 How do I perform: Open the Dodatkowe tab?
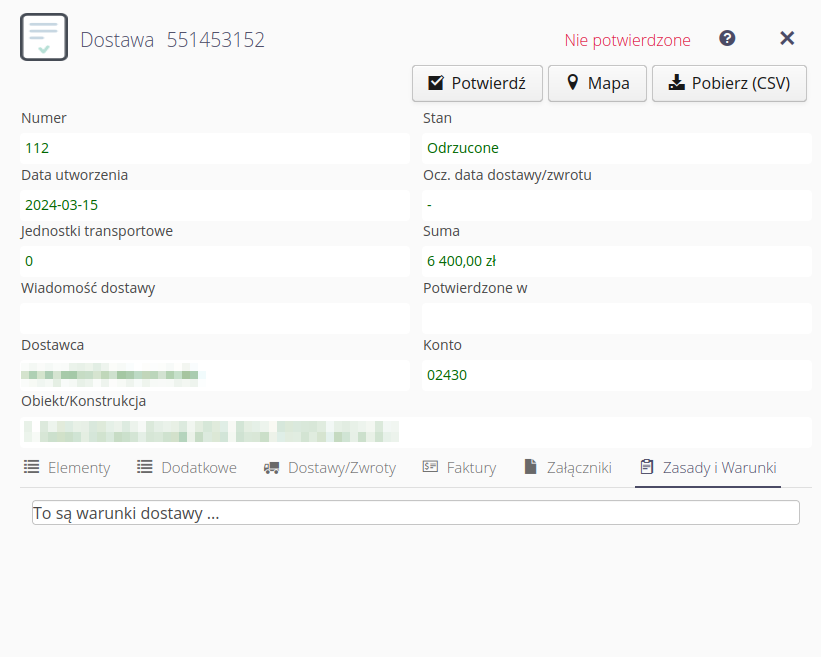[187, 467]
